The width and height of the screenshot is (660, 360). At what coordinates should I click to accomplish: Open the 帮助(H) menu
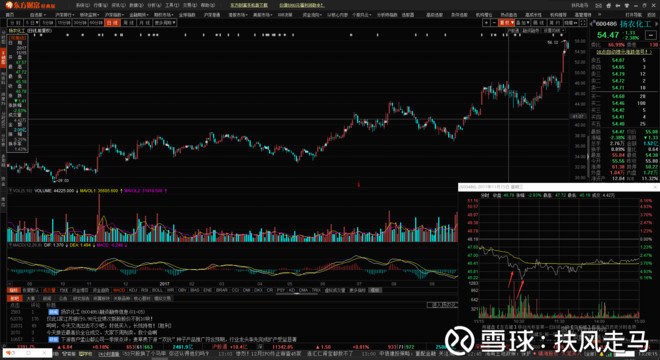click(208, 5)
